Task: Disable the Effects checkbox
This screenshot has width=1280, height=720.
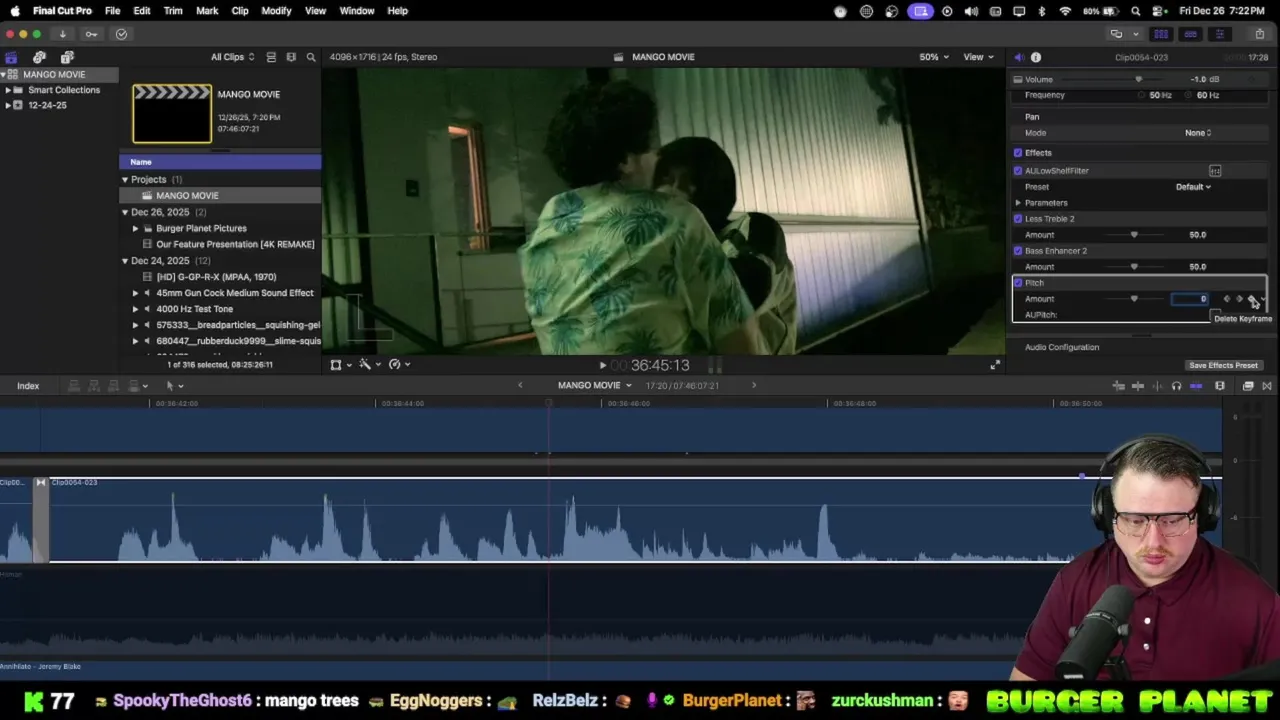Action: pyautogui.click(x=1018, y=153)
